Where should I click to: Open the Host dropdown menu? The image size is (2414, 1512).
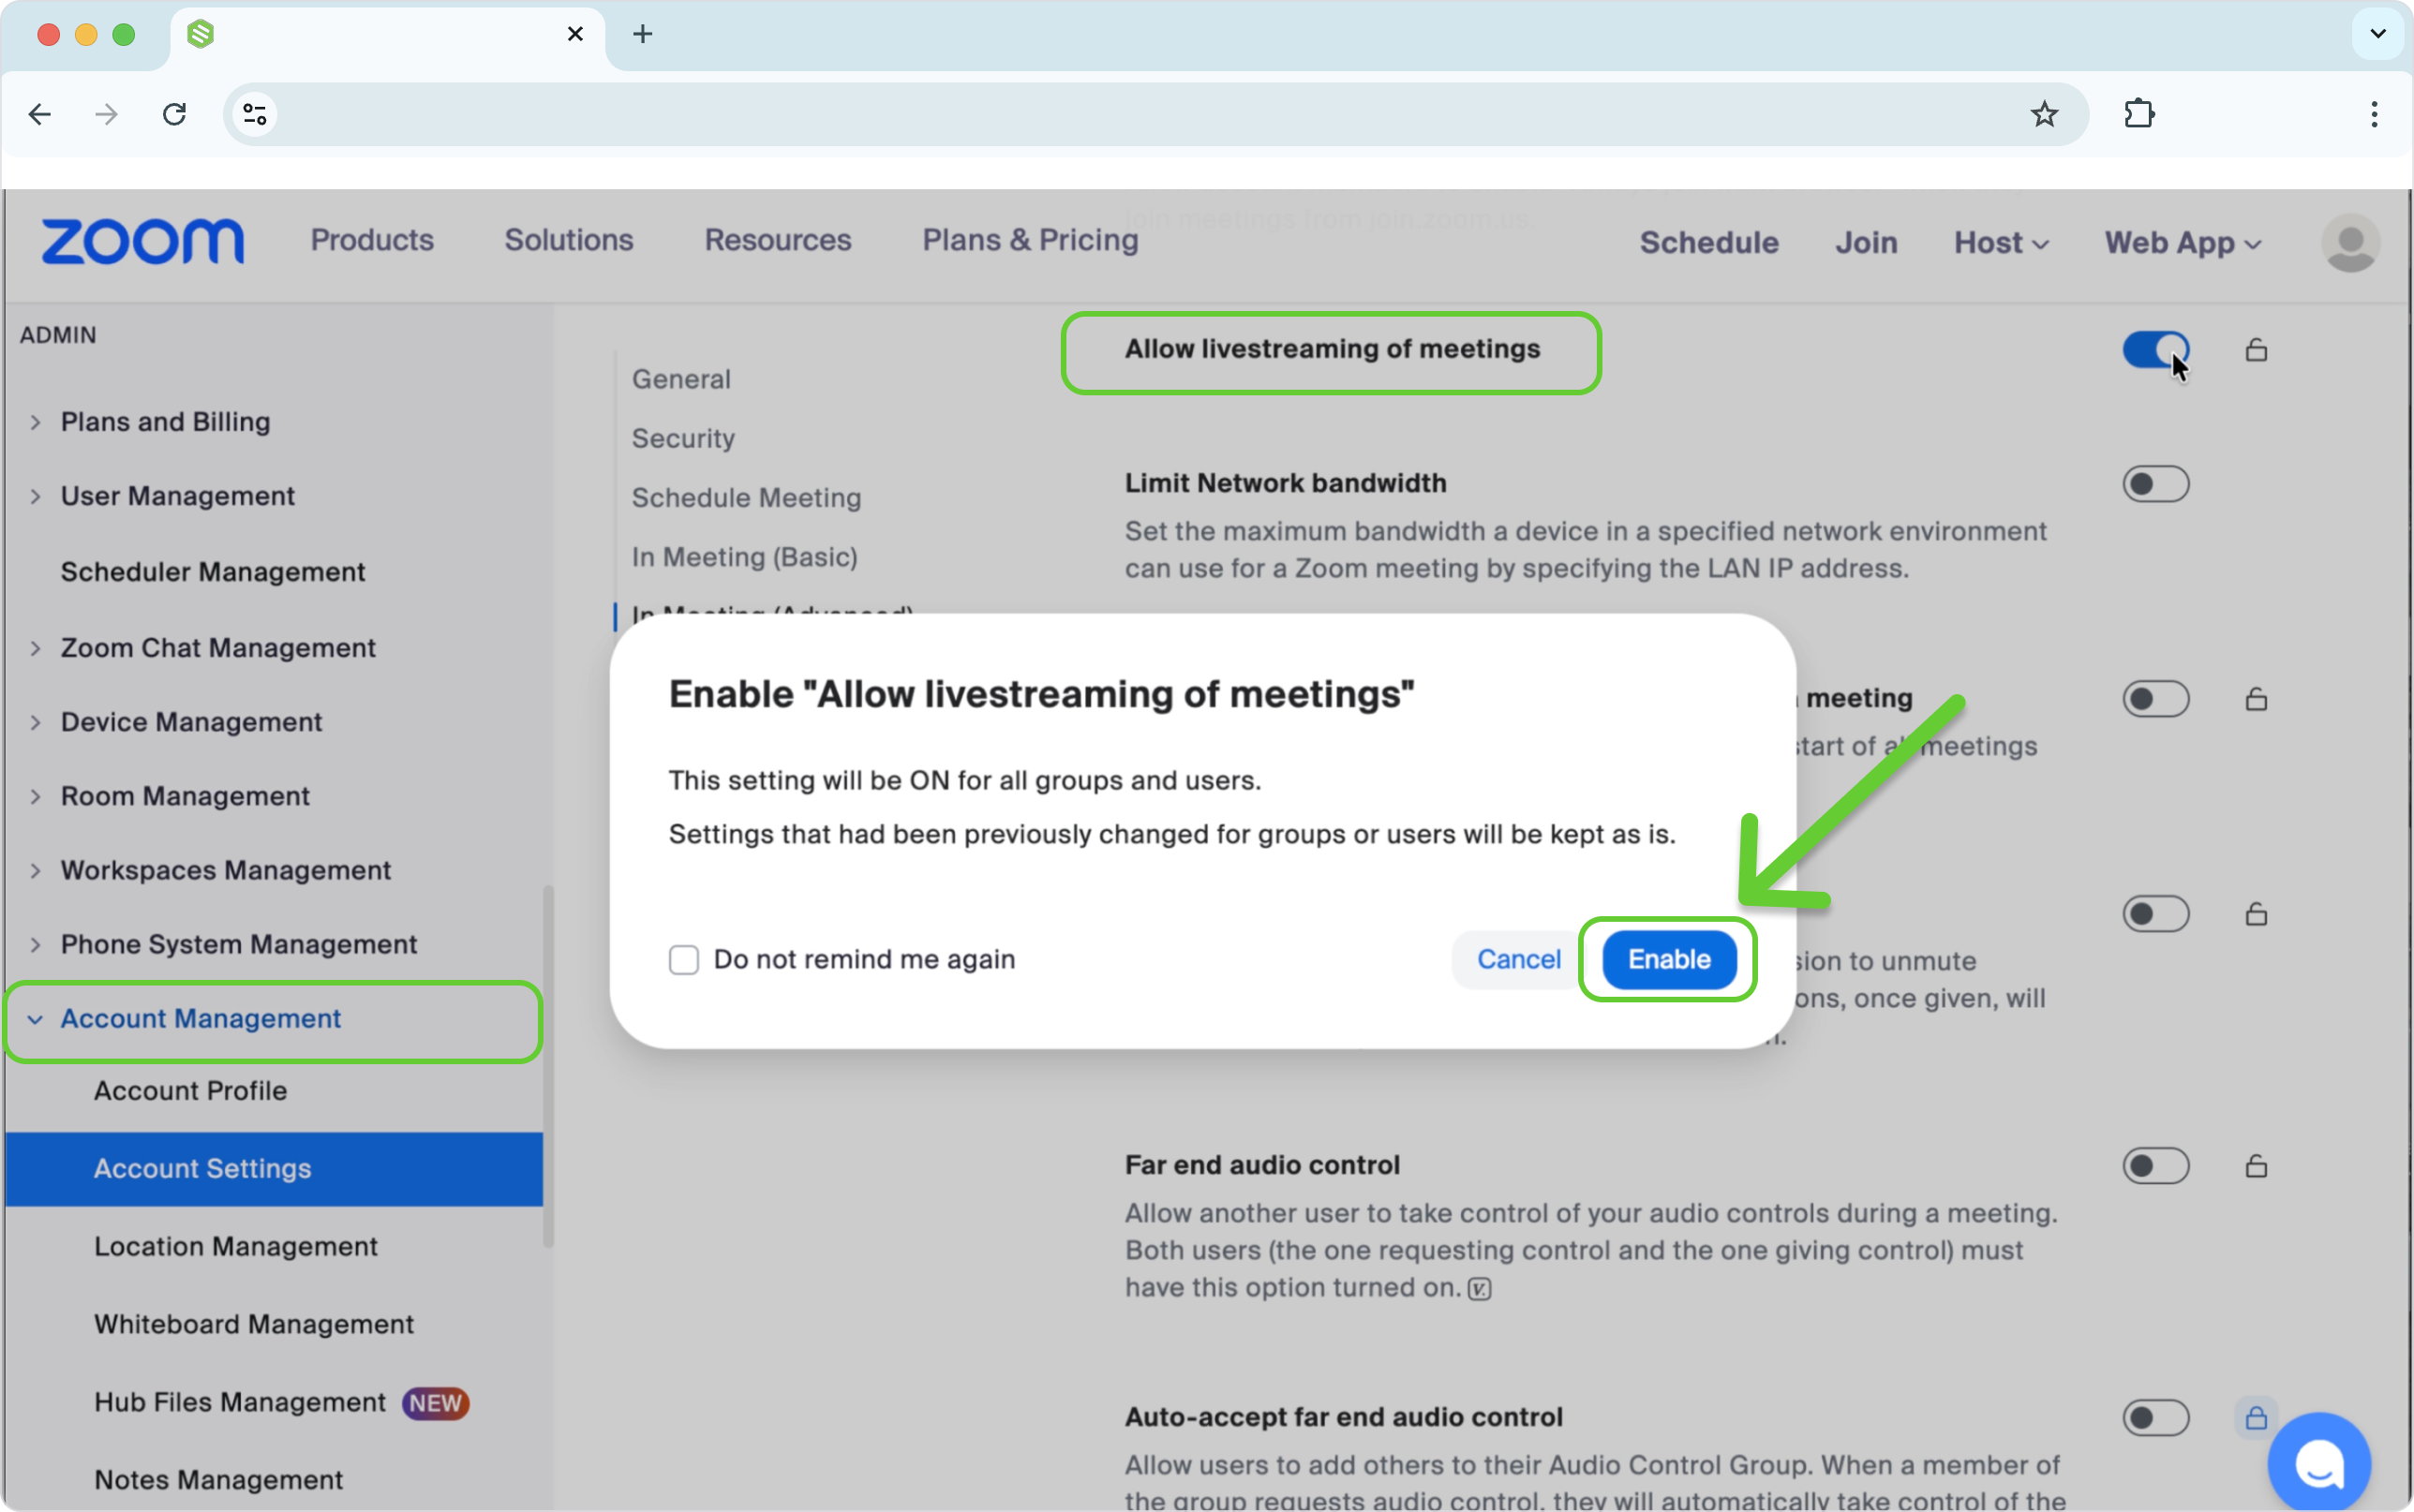(2001, 243)
